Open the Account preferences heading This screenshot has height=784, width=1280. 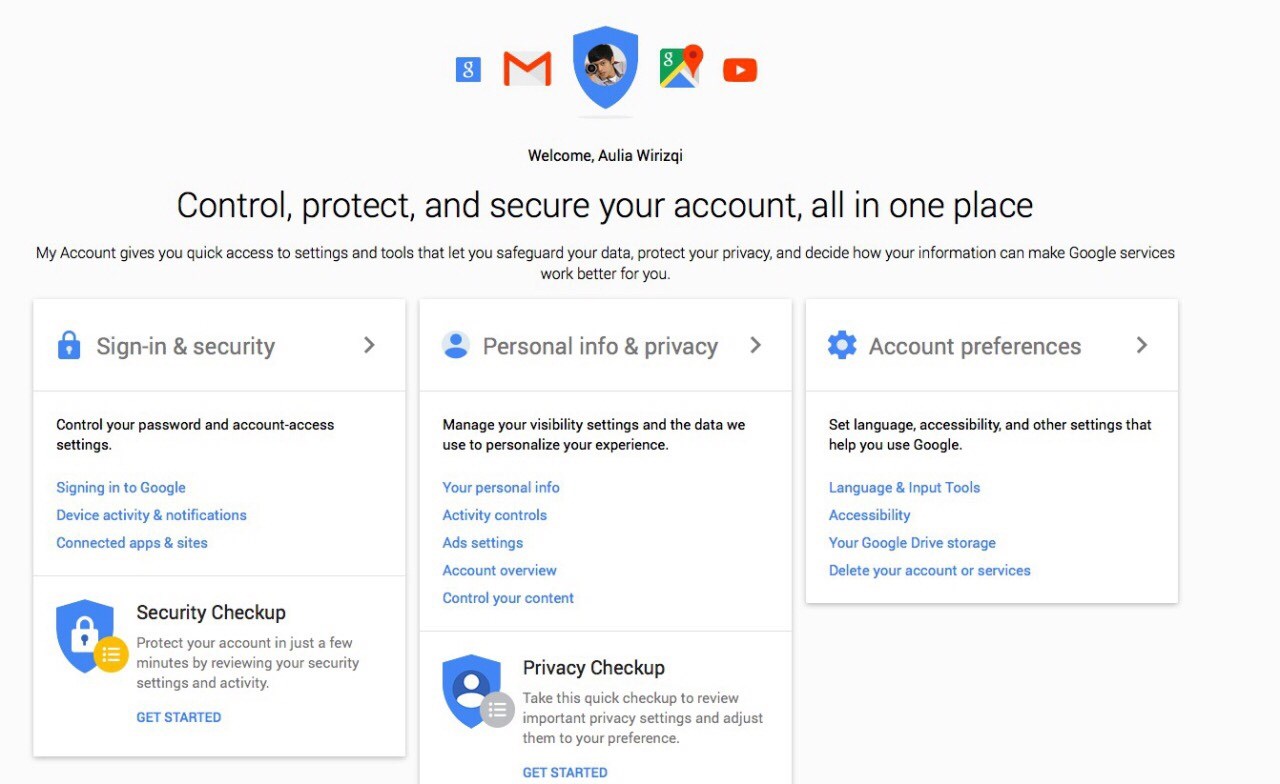coord(974,346)
